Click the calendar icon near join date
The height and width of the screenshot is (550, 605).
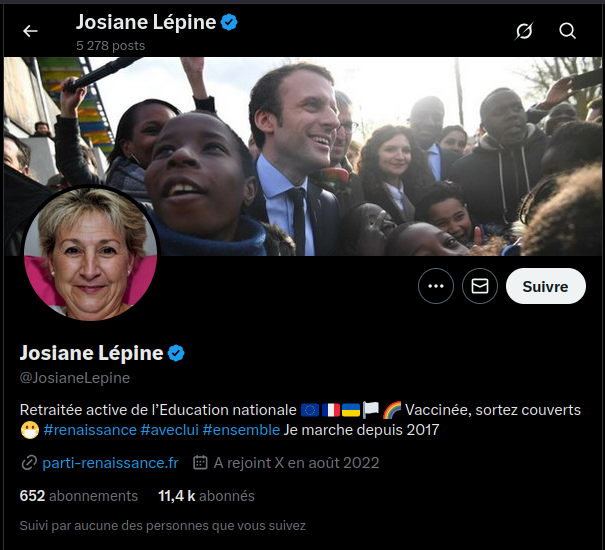200,462
